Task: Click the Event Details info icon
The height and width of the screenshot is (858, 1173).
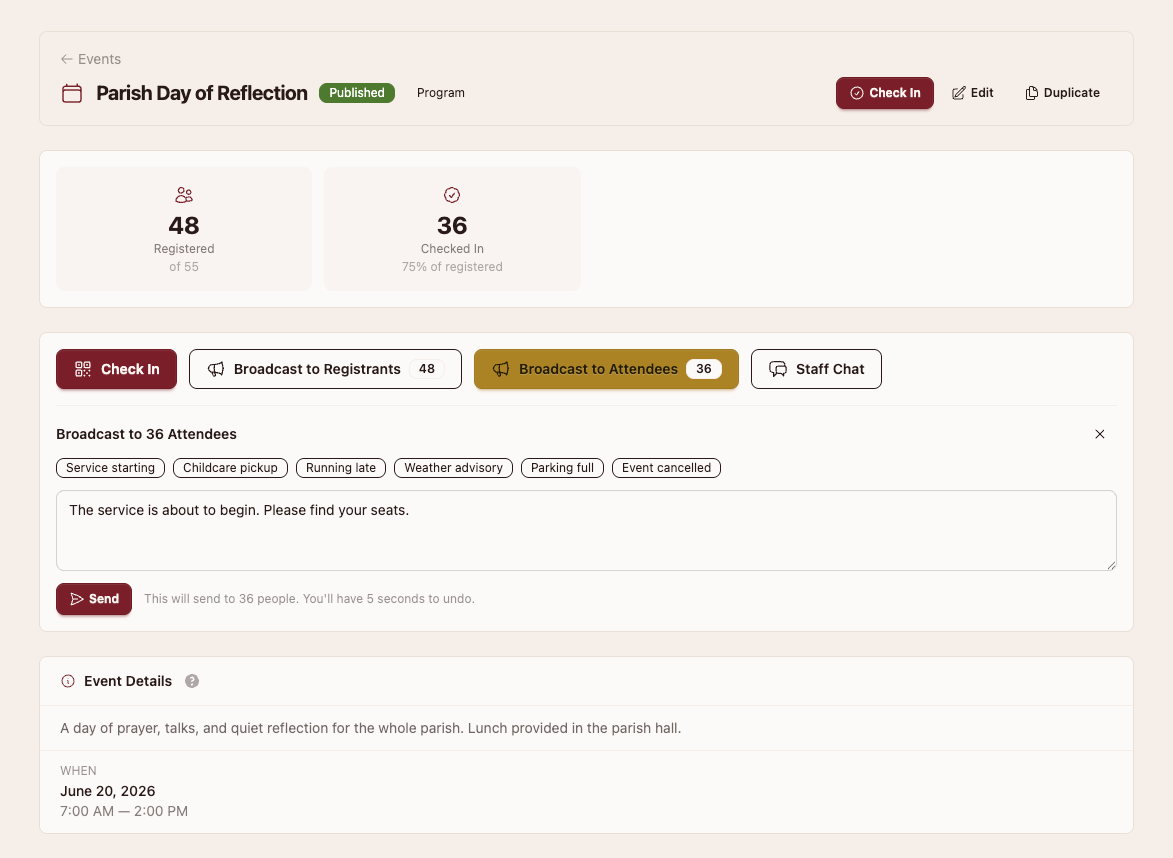Action: coord(68,681)
